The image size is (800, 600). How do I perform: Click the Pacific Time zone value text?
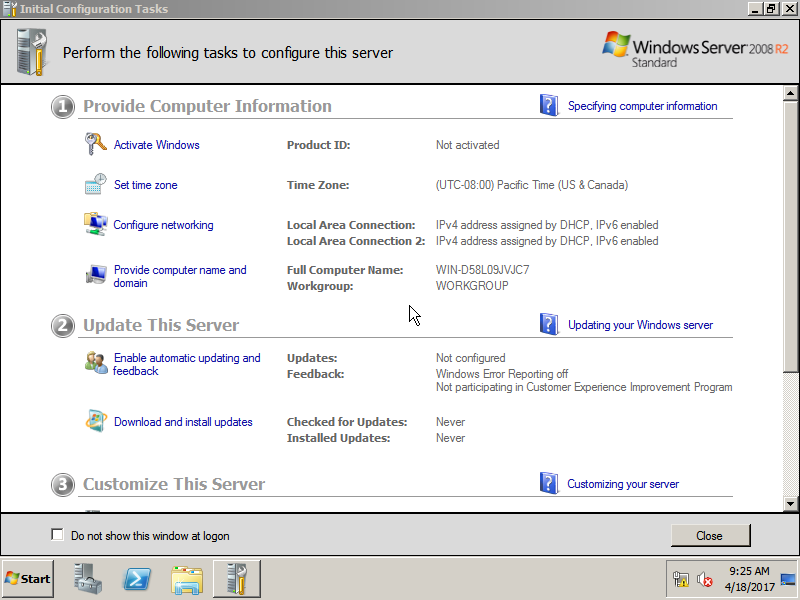coord(532,185)
